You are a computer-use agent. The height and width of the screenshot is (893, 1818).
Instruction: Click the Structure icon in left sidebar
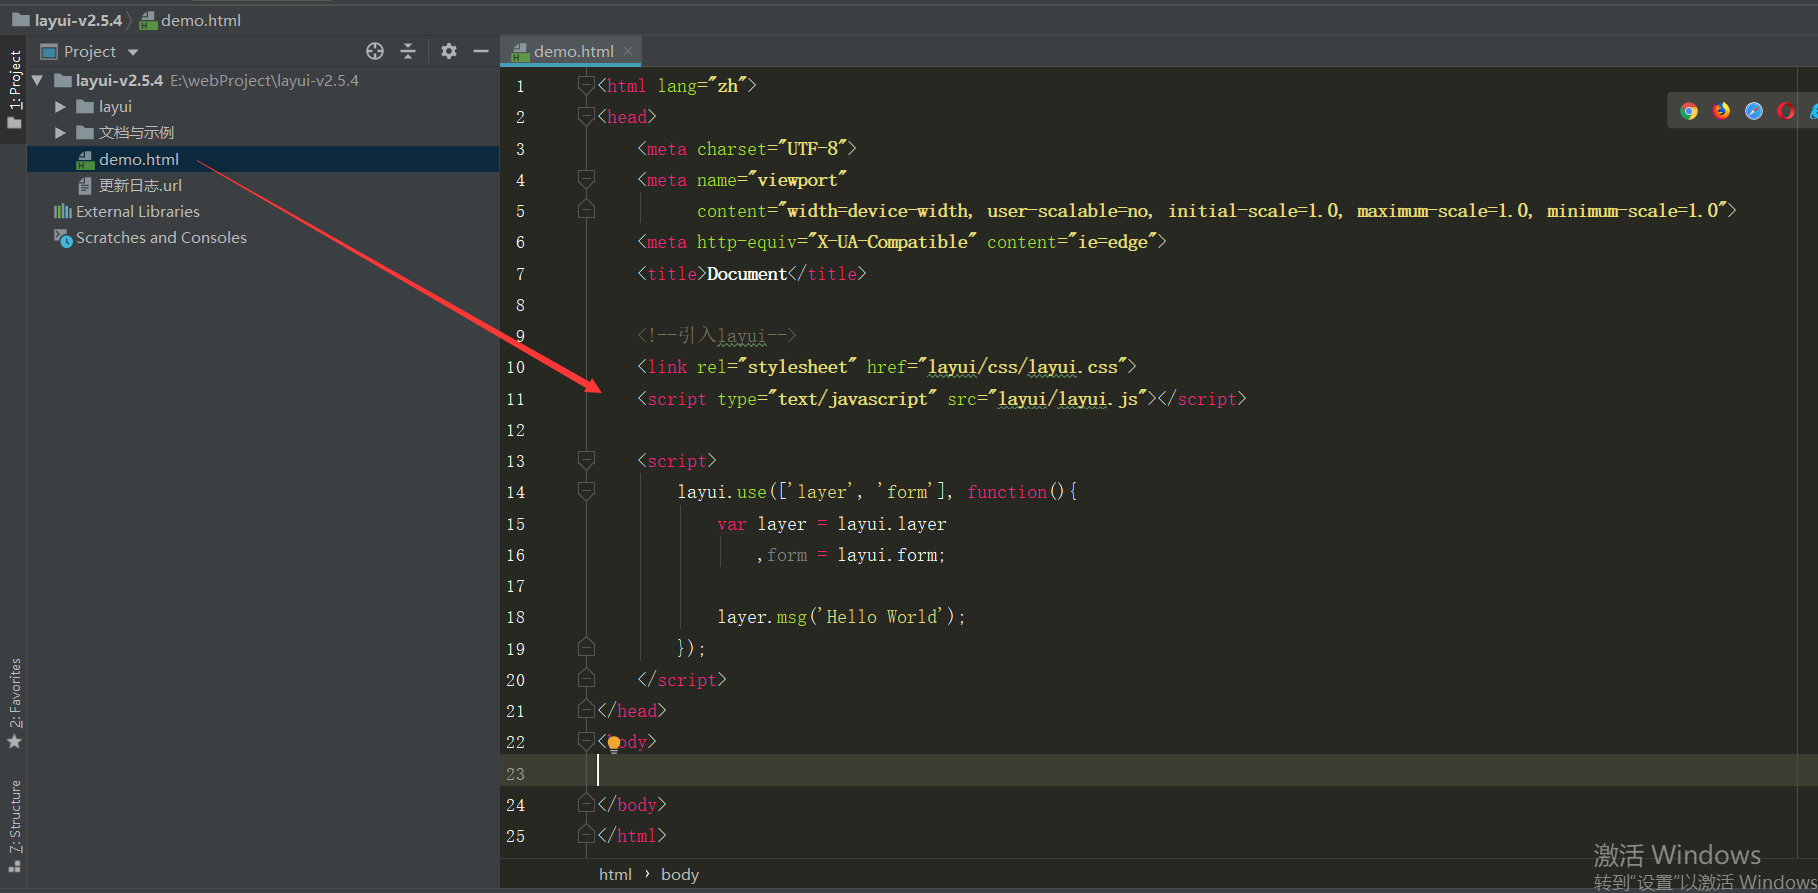[14, 866]
